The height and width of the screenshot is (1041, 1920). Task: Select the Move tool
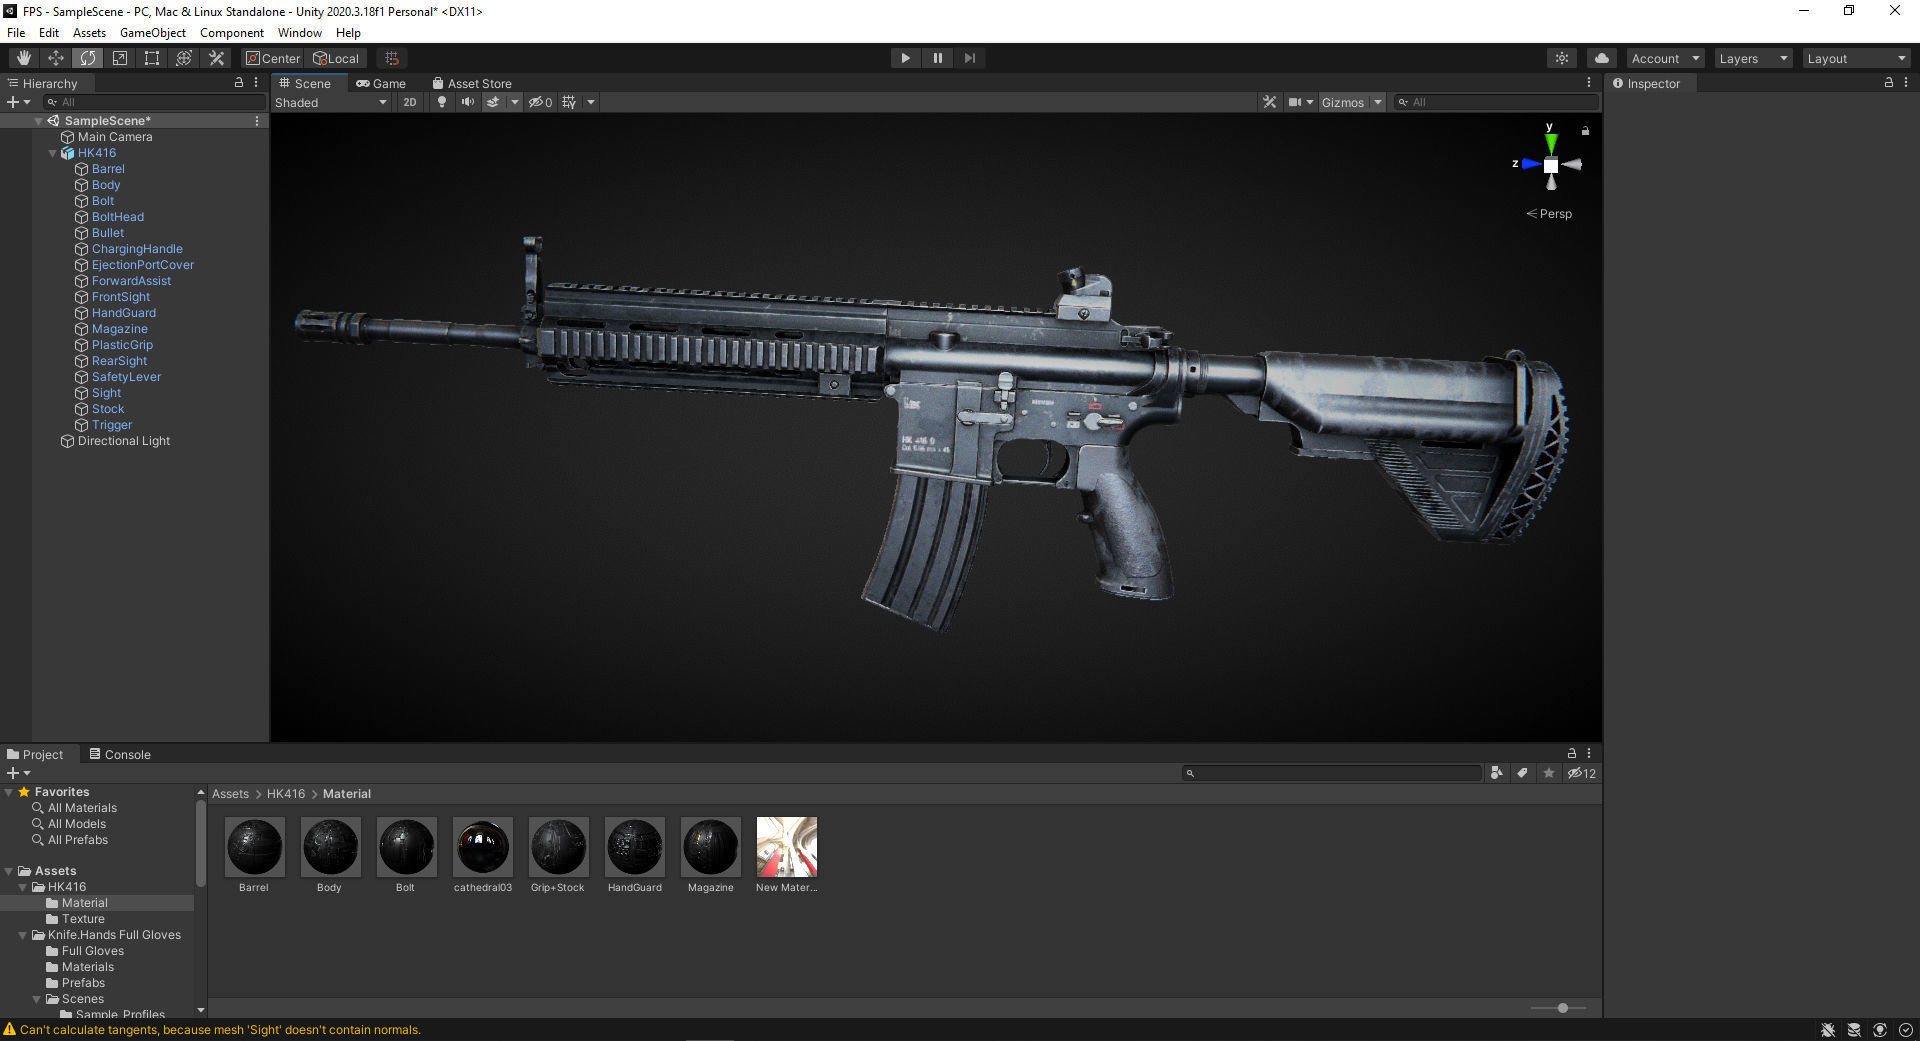[x=56, y=58]
